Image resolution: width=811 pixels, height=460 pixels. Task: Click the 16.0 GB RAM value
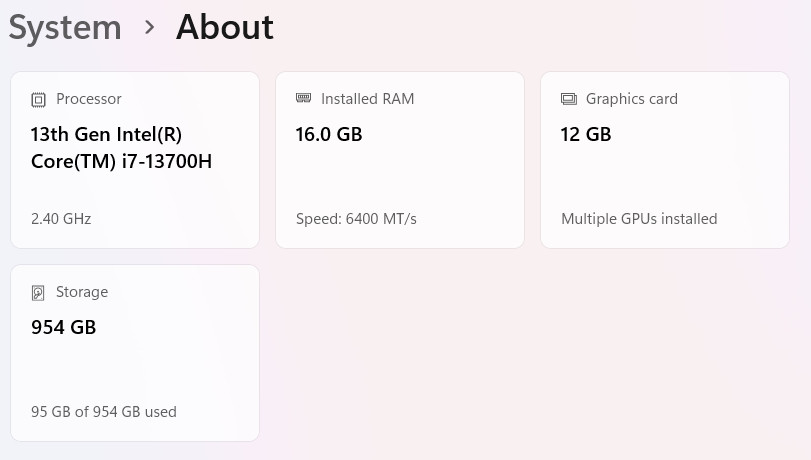[x=329, y=135]
